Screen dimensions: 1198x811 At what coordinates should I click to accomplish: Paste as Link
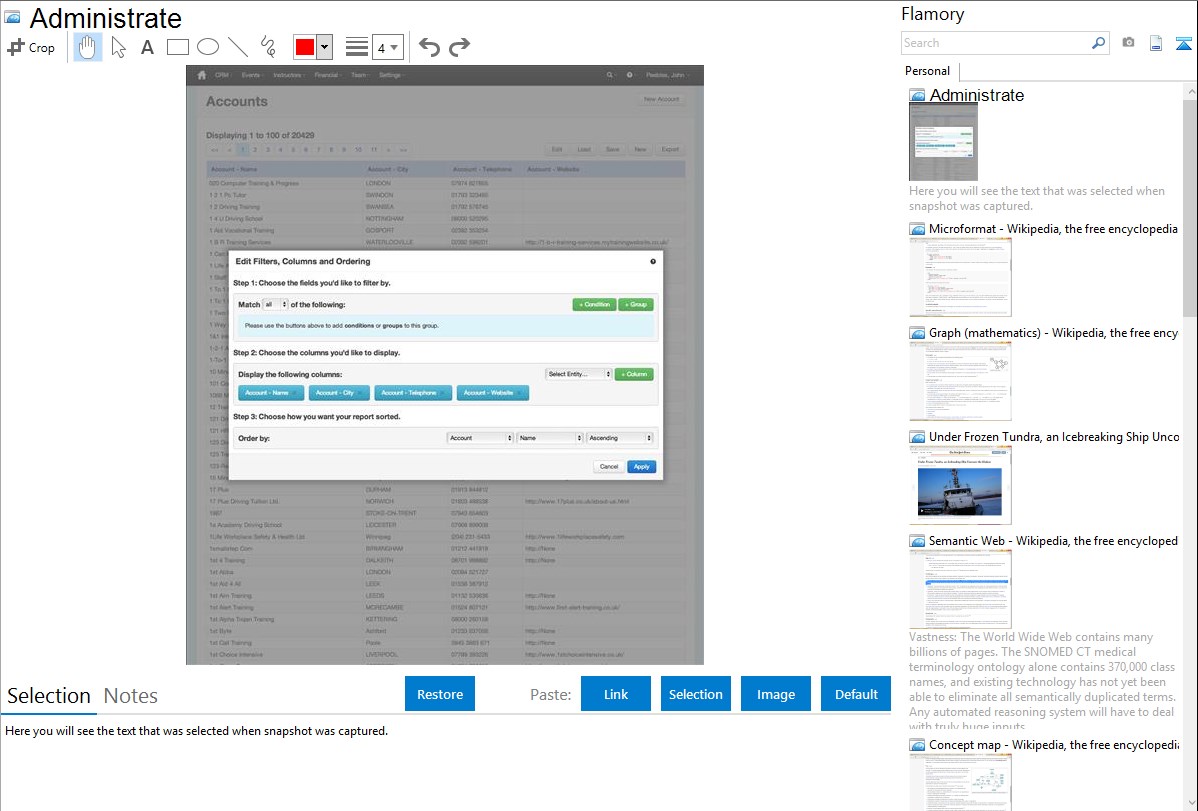point(616,694)
